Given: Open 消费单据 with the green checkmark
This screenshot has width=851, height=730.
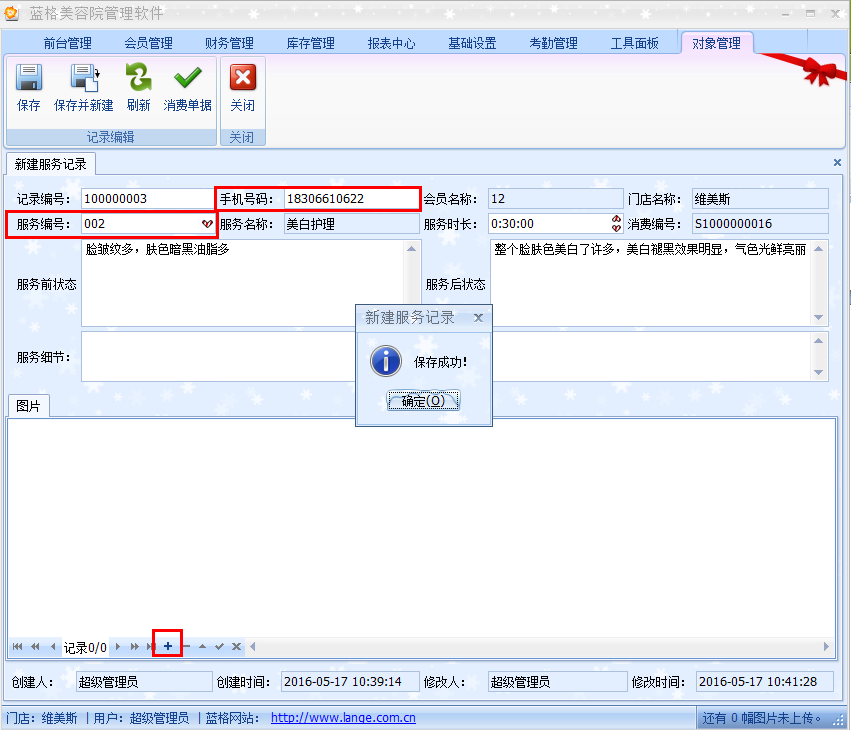Looking at the screenshot, I should (187, 77).
